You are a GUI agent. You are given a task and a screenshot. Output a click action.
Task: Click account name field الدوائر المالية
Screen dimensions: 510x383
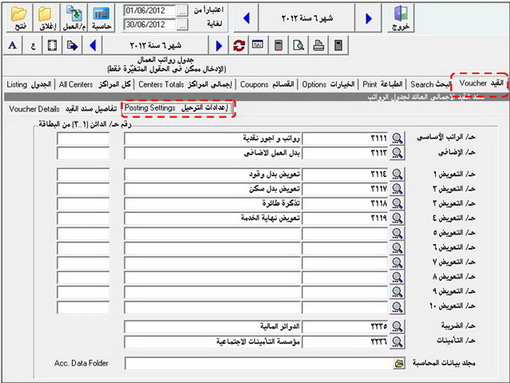213,326
